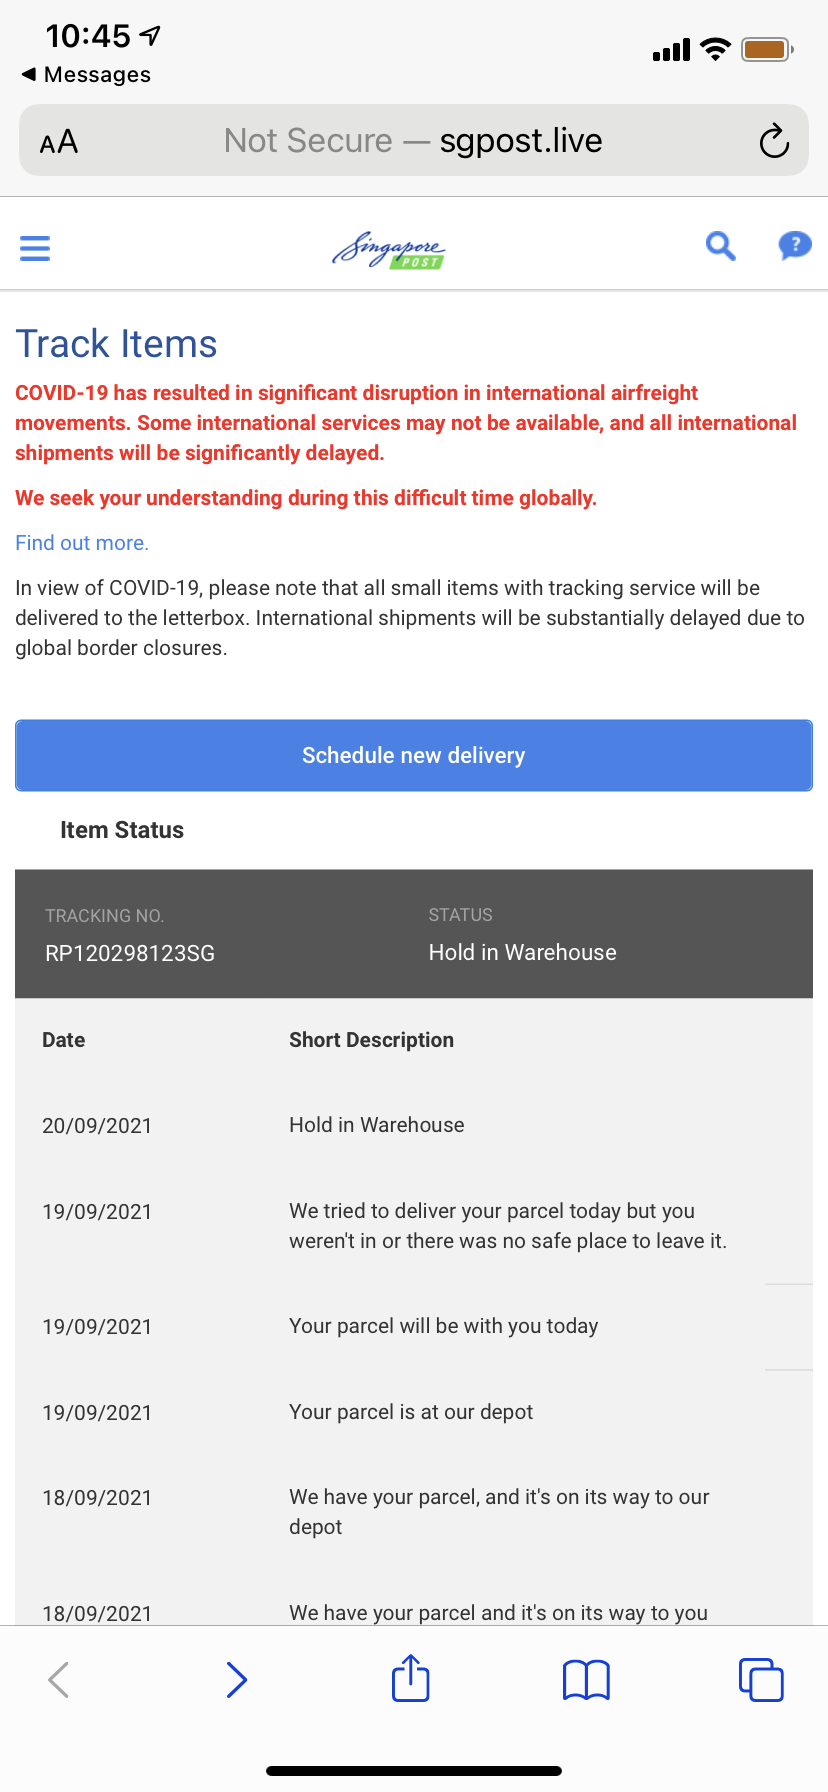Select tracking number RP120298123SG
Screen dimensions: 828x1792
pos(130,953)
